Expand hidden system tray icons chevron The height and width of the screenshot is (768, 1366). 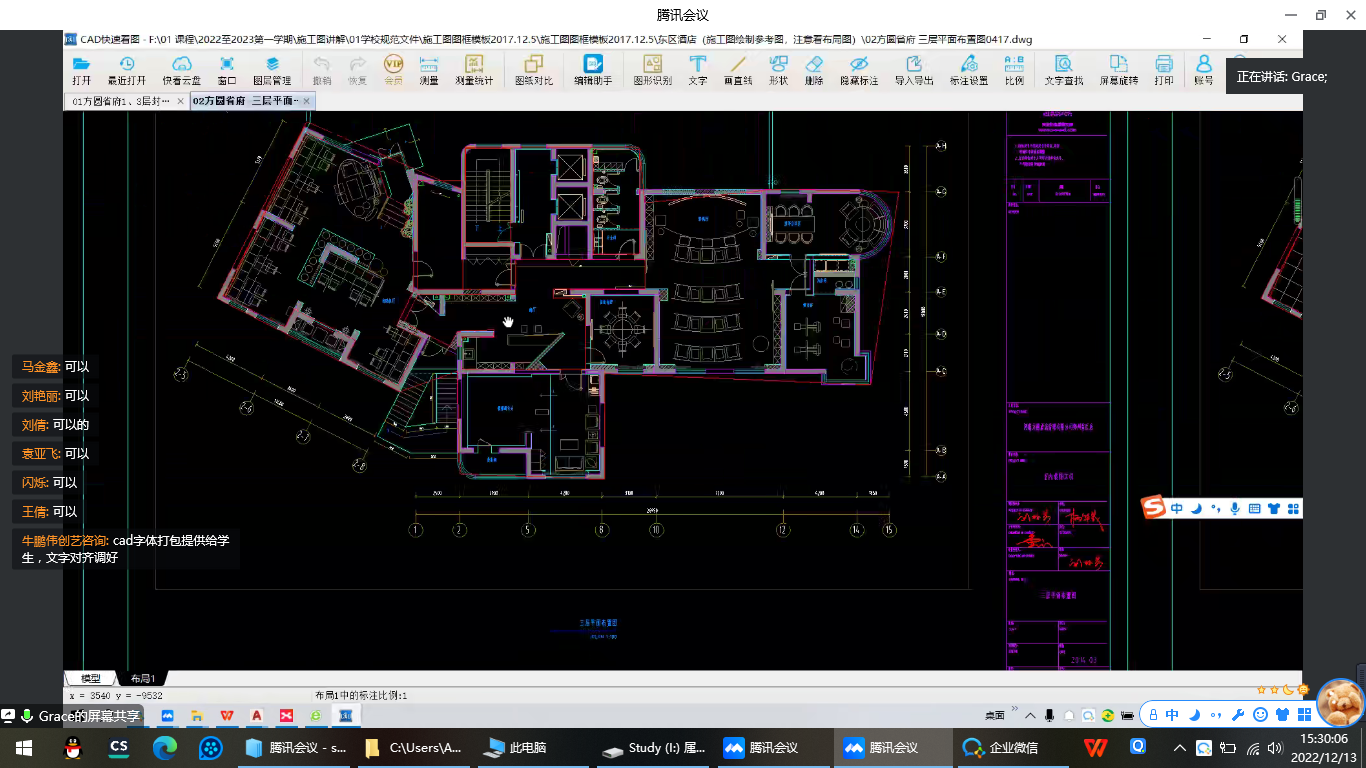(1179, 748)
